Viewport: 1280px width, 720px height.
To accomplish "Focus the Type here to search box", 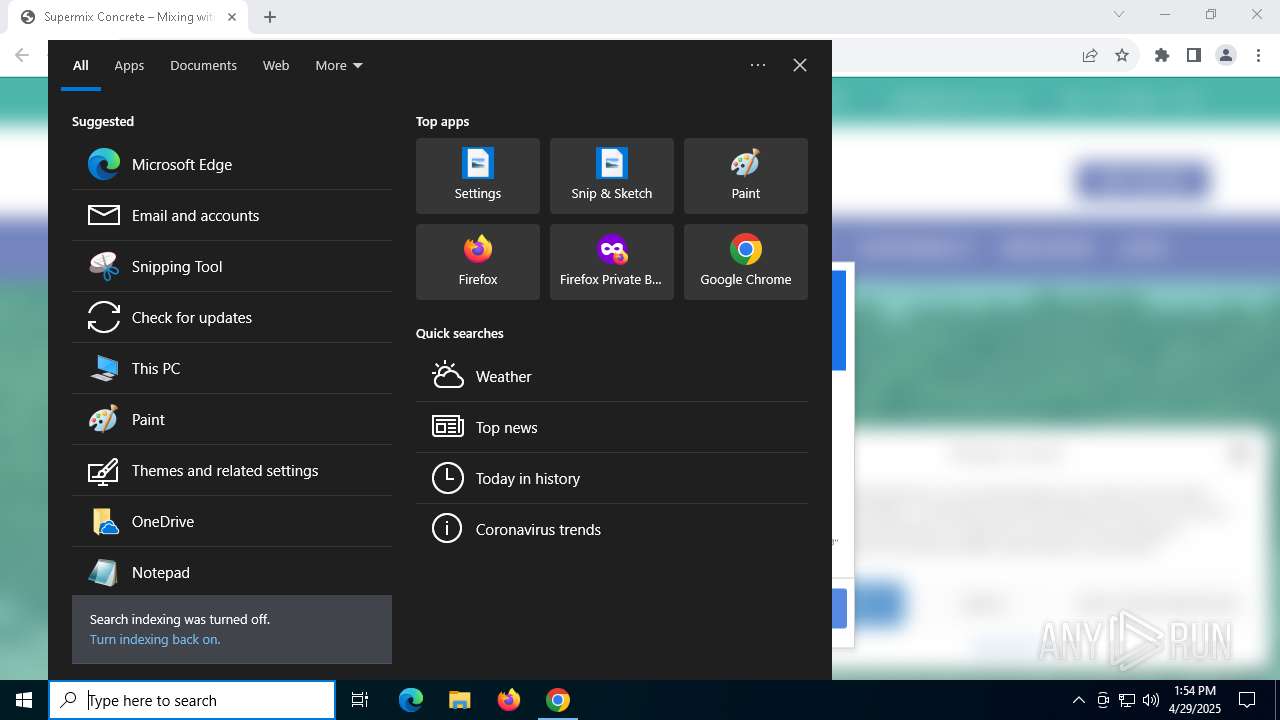I will point(192,700).
